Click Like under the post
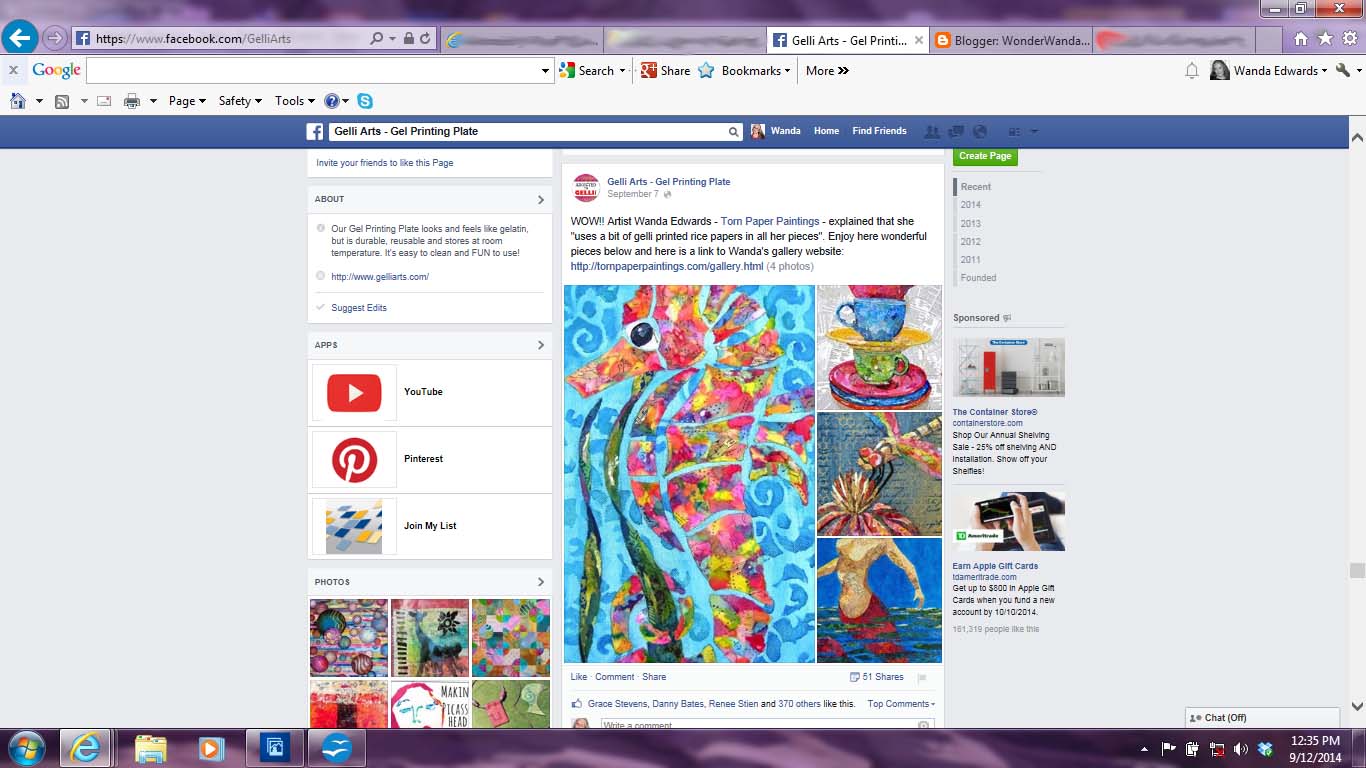Screen dimensions: 1366x768 (x=579, y=677)
